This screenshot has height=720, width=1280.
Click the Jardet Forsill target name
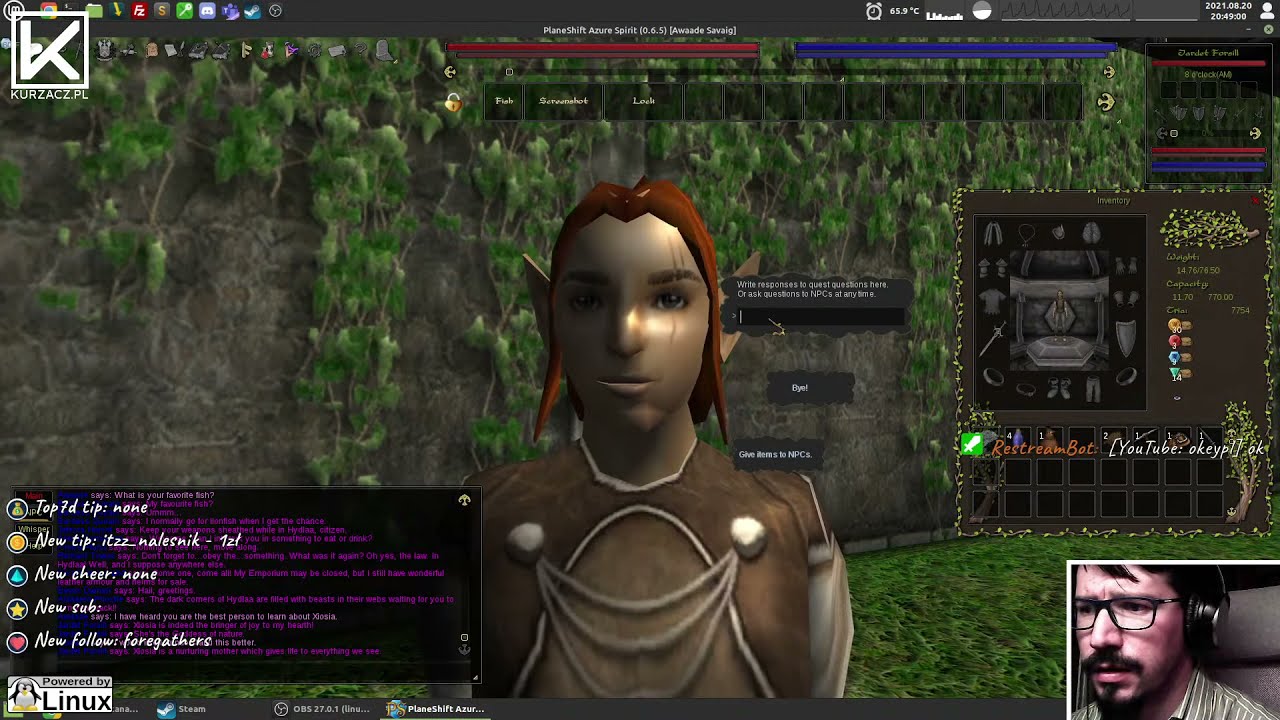(1208, 53)
